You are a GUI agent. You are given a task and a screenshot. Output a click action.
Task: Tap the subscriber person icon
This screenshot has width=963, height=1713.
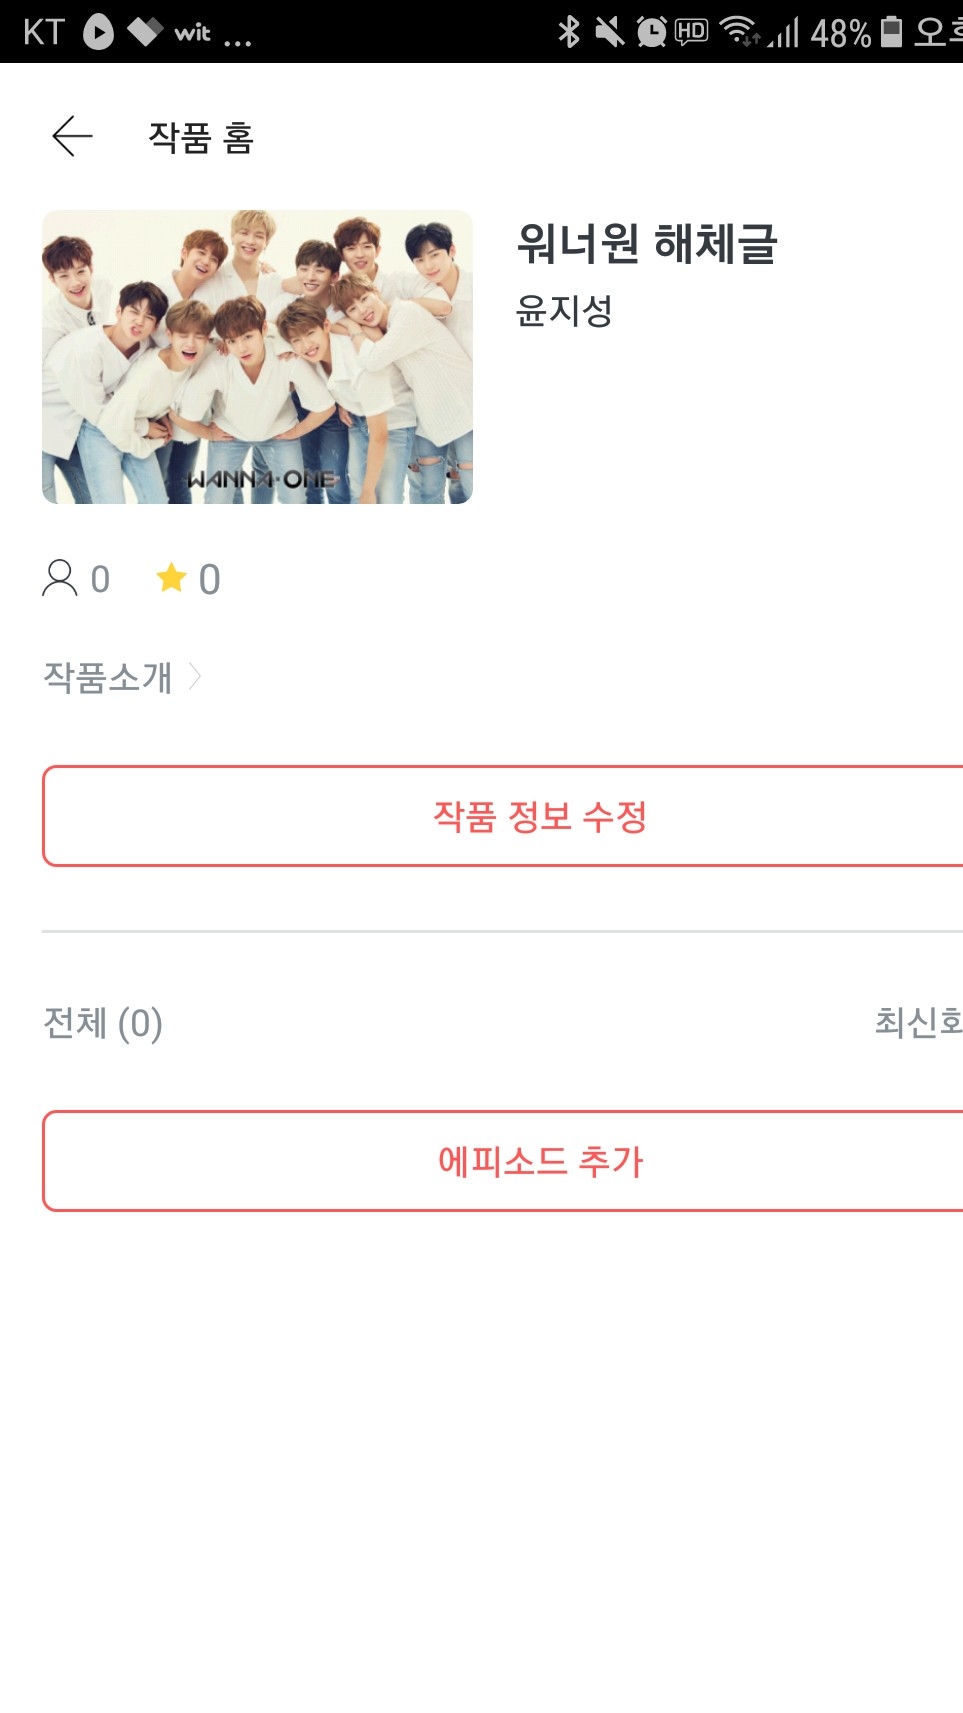[60, 578]
